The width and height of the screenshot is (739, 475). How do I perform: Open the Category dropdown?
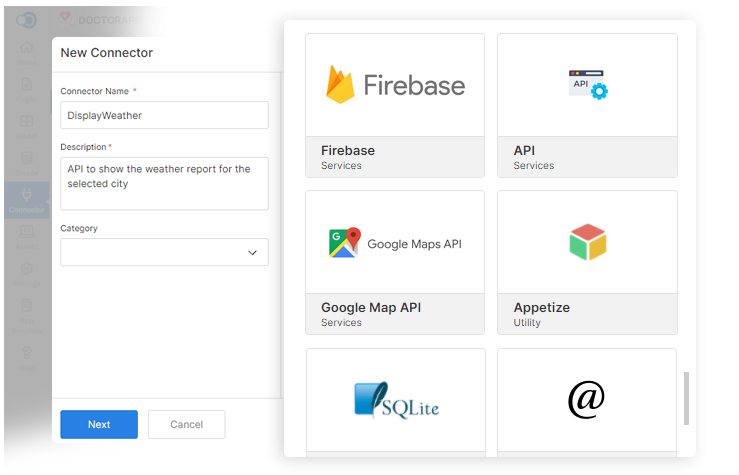click(x=164, y=252)
